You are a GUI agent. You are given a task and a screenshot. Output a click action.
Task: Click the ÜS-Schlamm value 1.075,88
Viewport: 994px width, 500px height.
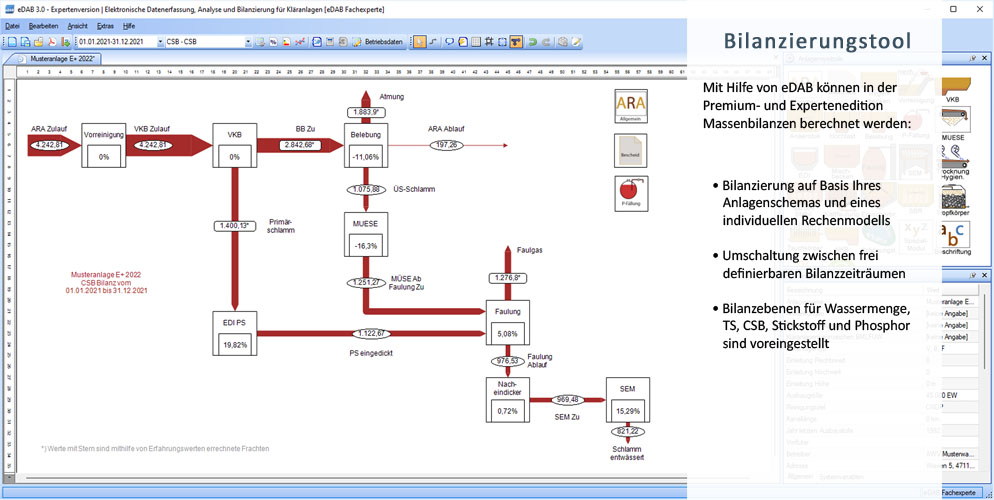click(x=366, y=189)
